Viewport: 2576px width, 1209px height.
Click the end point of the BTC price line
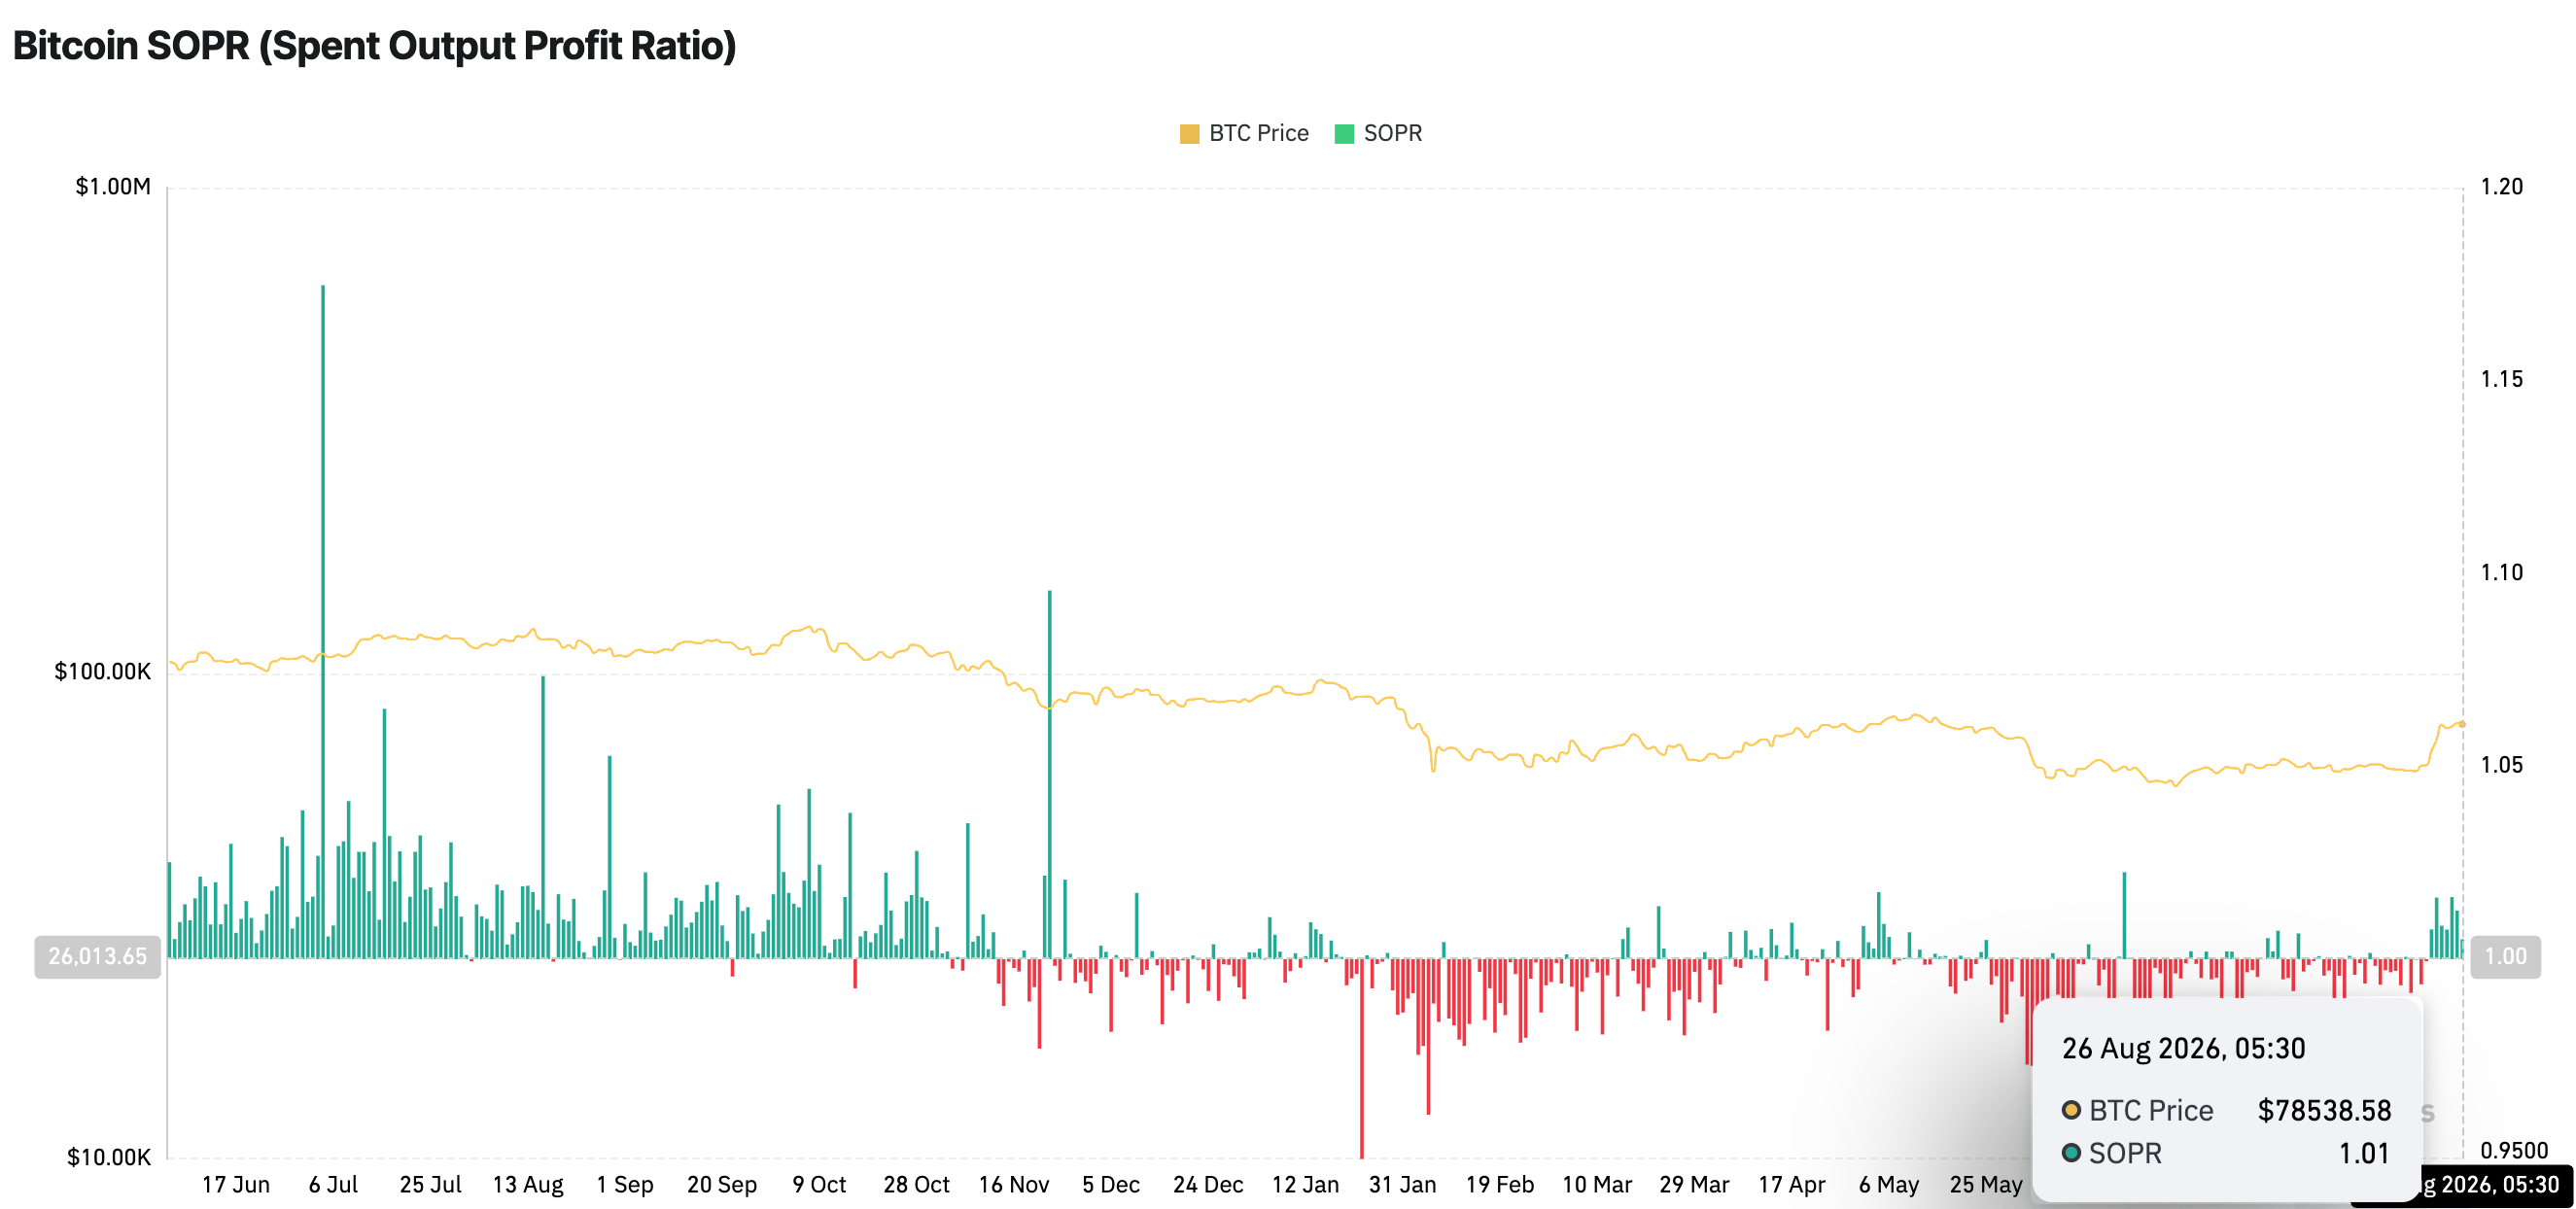pyautogui.click(x=2462, y=723)
